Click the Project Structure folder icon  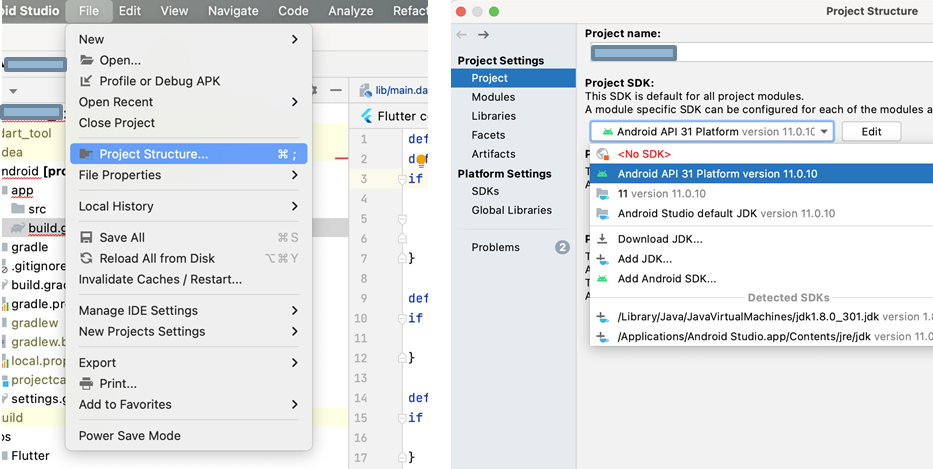pos(87,154)
